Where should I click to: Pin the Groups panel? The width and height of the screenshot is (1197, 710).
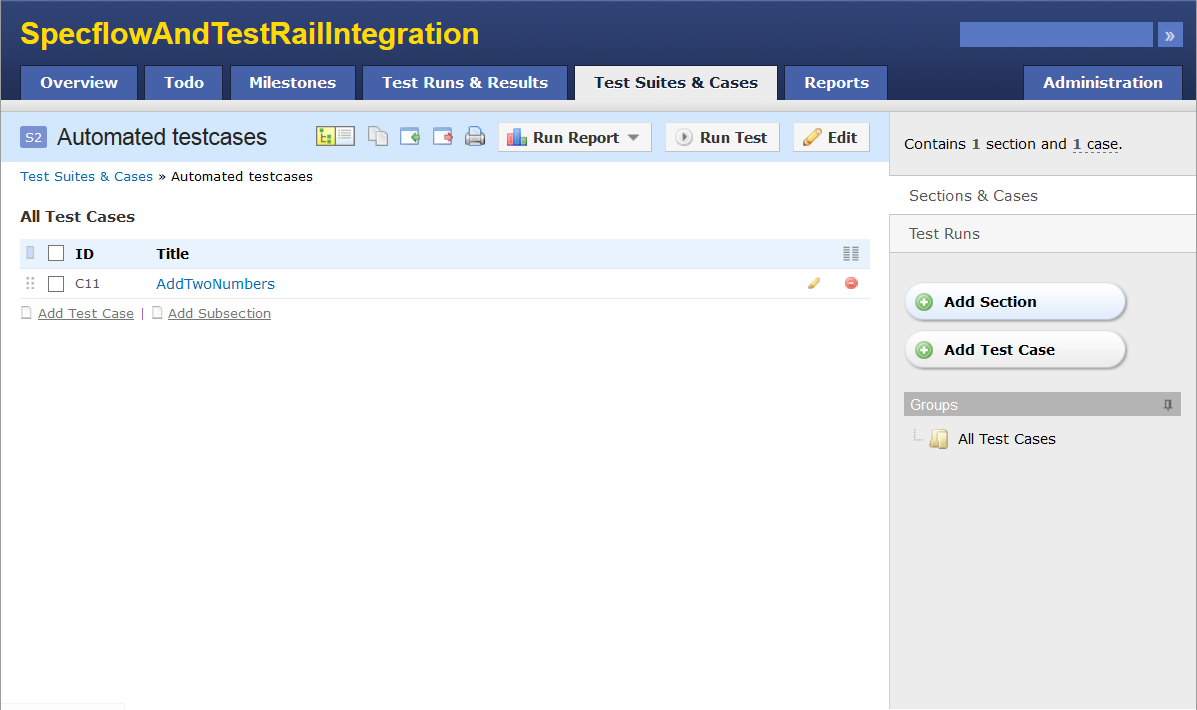1167,405
